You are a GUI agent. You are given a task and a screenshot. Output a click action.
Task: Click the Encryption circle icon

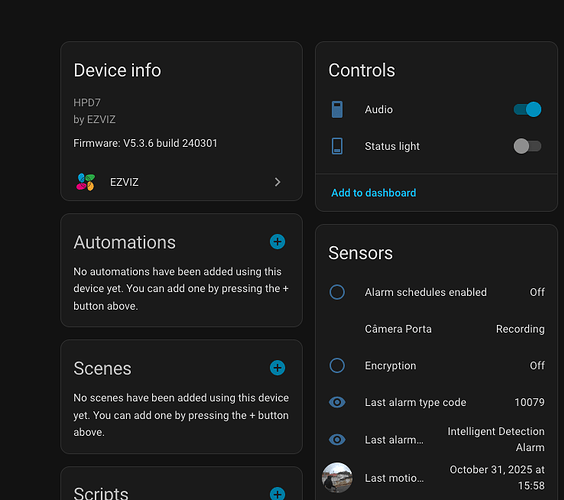point(337,365)
